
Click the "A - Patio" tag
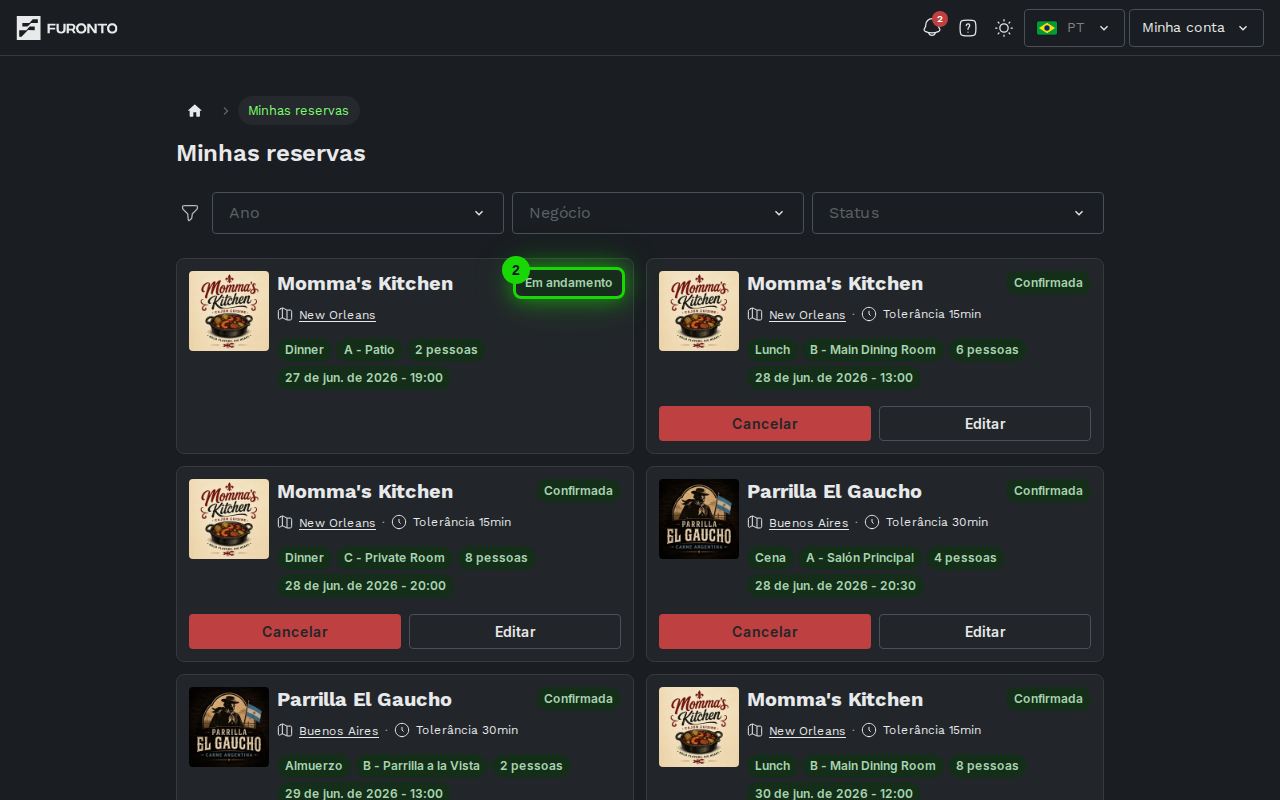point(369,350)
